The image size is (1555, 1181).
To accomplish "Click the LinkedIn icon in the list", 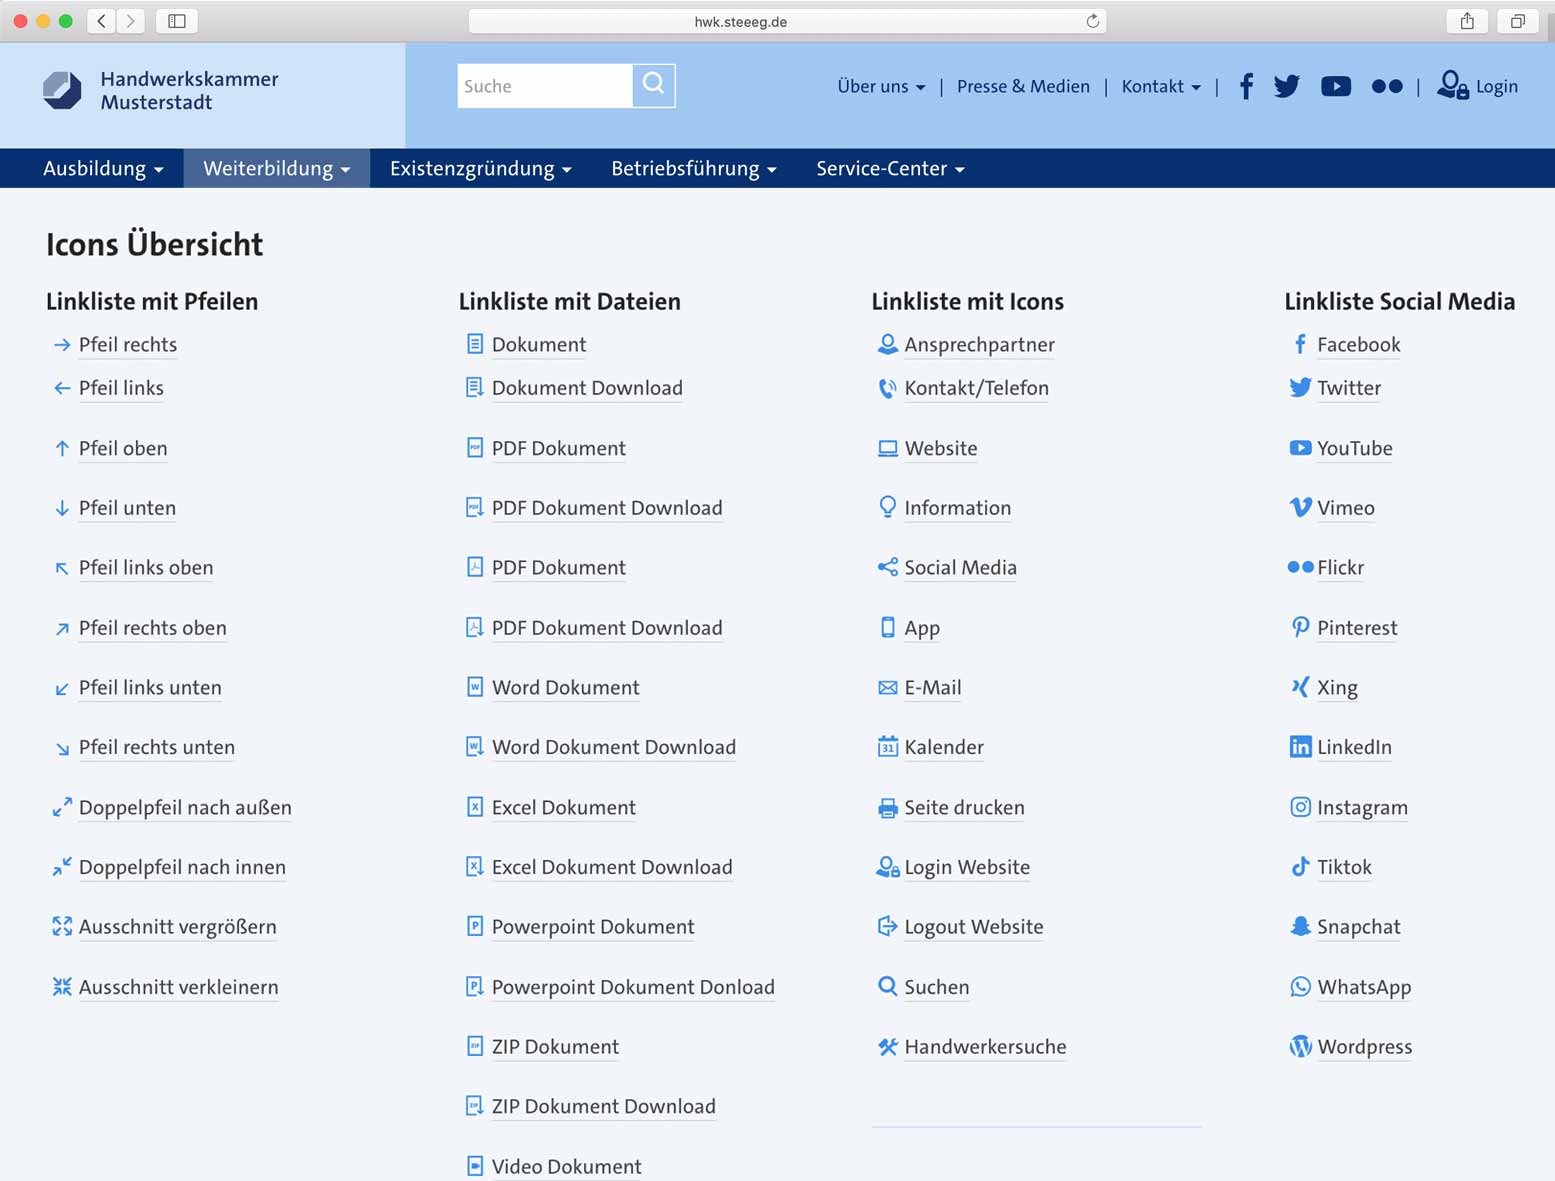I will coord(1300,747).
